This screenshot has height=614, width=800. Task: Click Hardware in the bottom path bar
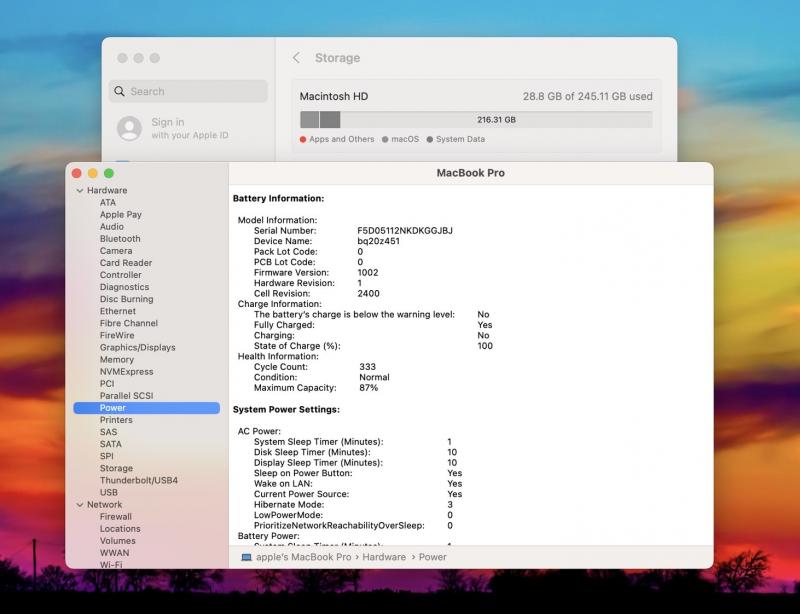[384, 557]
